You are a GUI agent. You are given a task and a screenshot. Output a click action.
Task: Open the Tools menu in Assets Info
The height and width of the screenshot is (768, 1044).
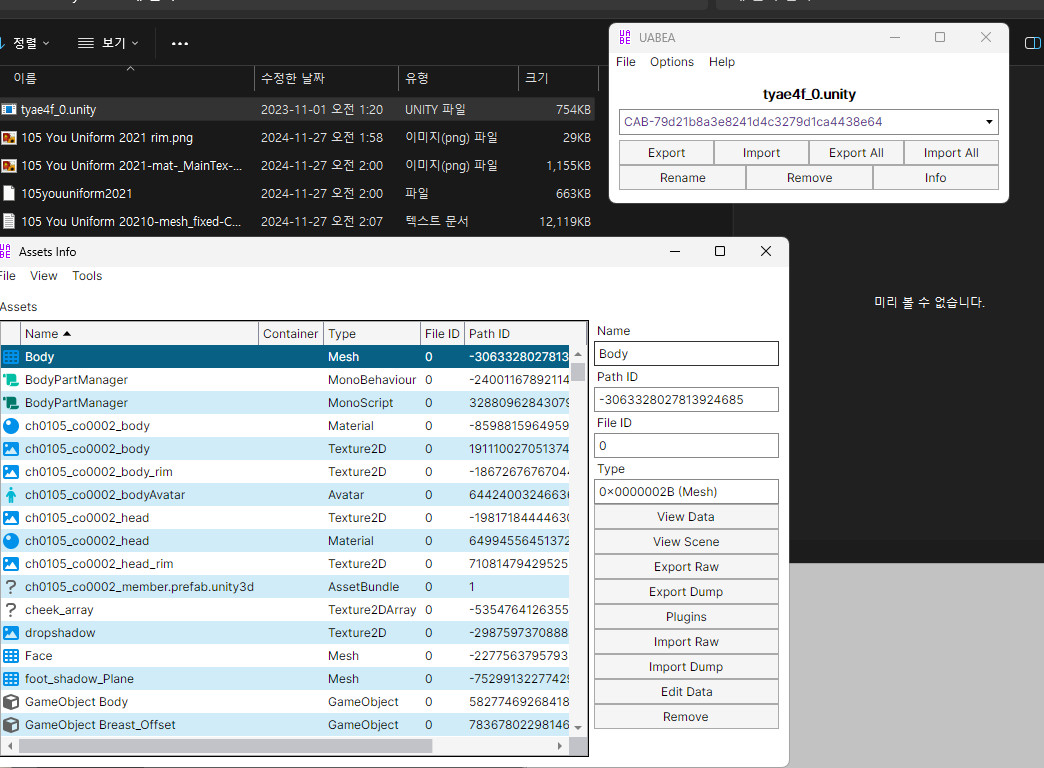point(87,276)
